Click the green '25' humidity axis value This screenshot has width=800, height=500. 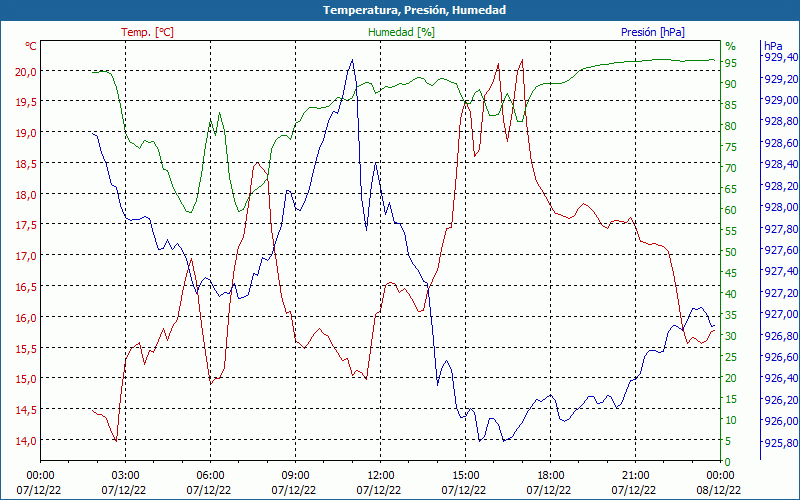731,357
